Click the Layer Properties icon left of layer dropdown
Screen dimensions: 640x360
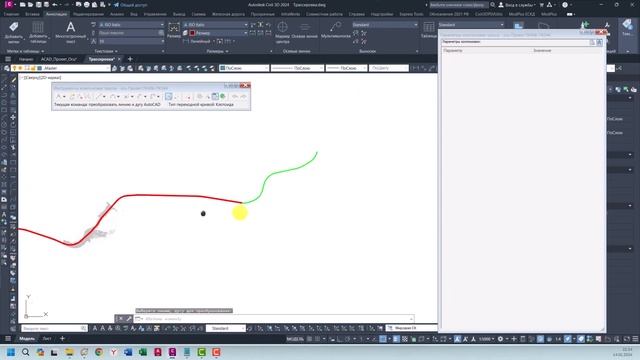coord(7,68)
